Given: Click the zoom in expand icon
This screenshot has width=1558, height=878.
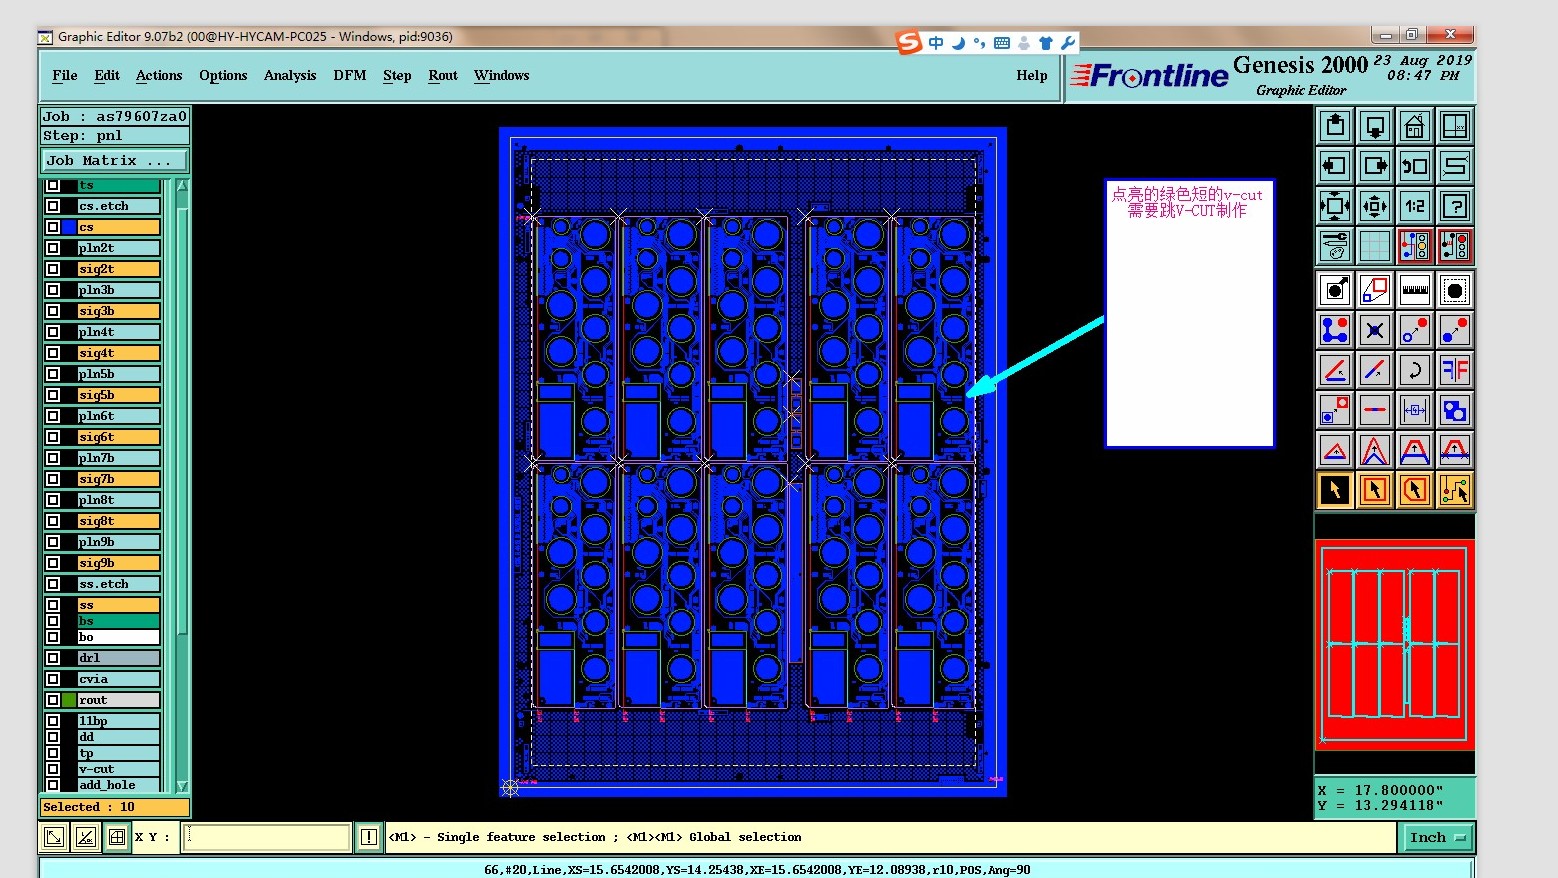Looking at the screenshot, I should click(x=1335, y=206).
